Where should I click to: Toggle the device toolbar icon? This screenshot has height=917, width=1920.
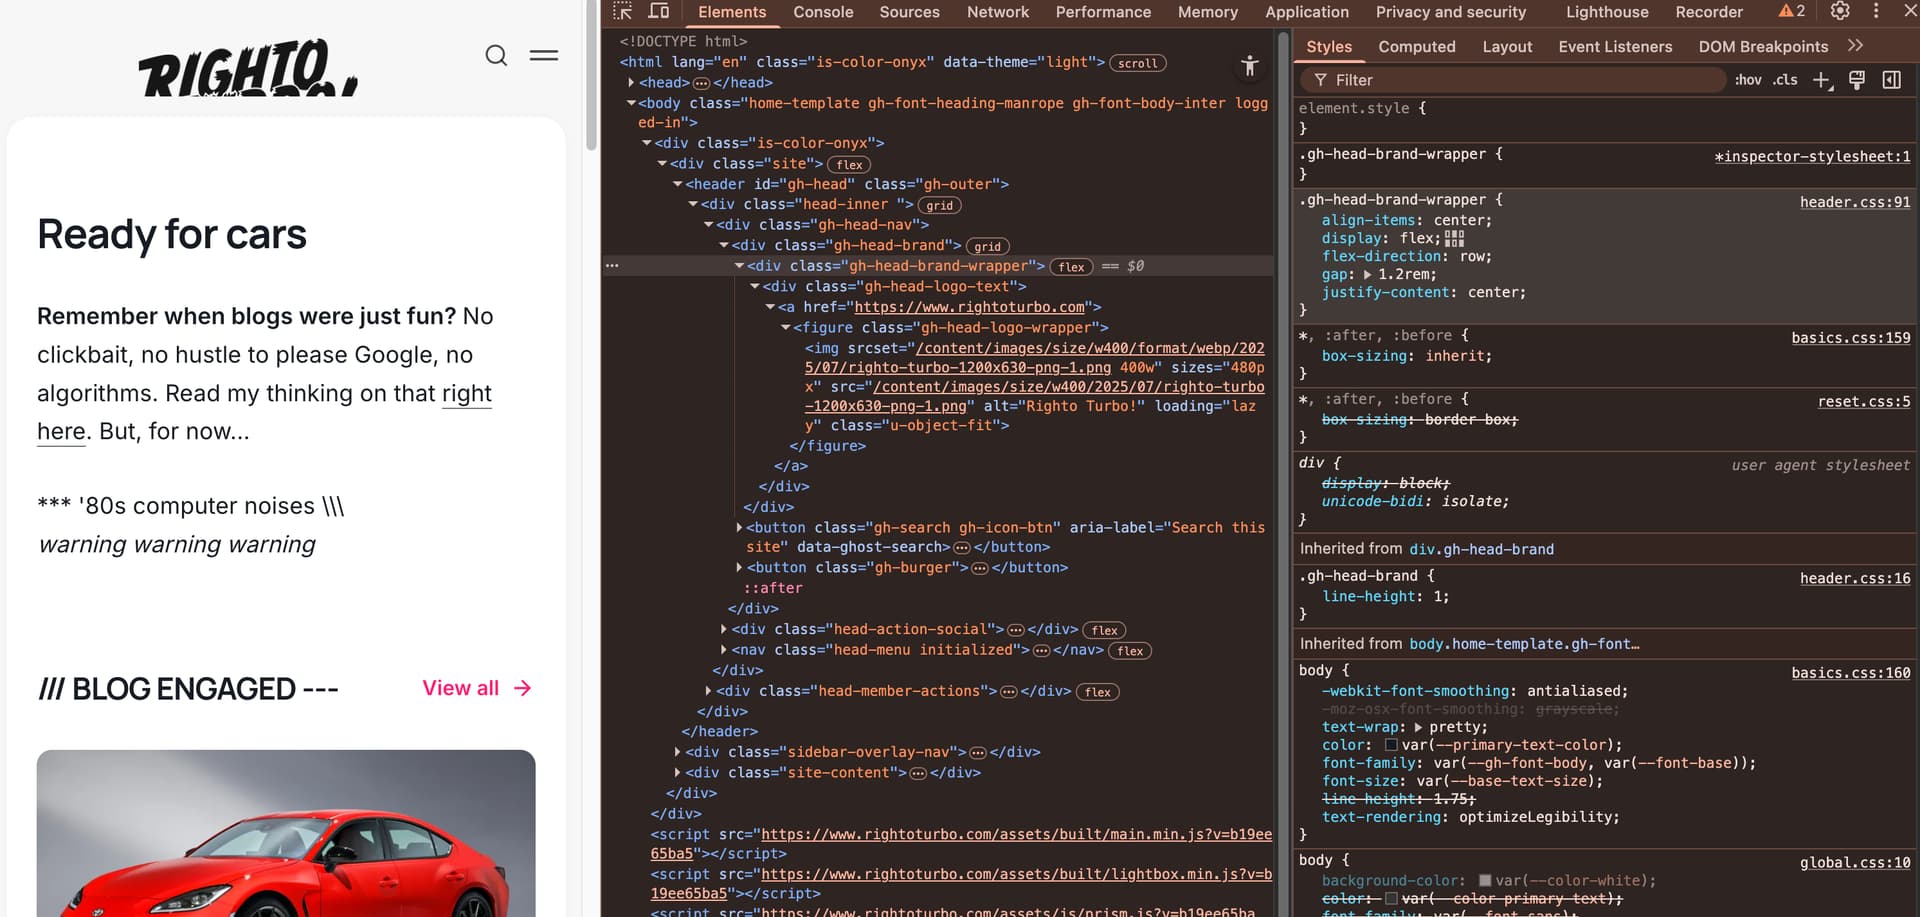[x=658, y=12]
